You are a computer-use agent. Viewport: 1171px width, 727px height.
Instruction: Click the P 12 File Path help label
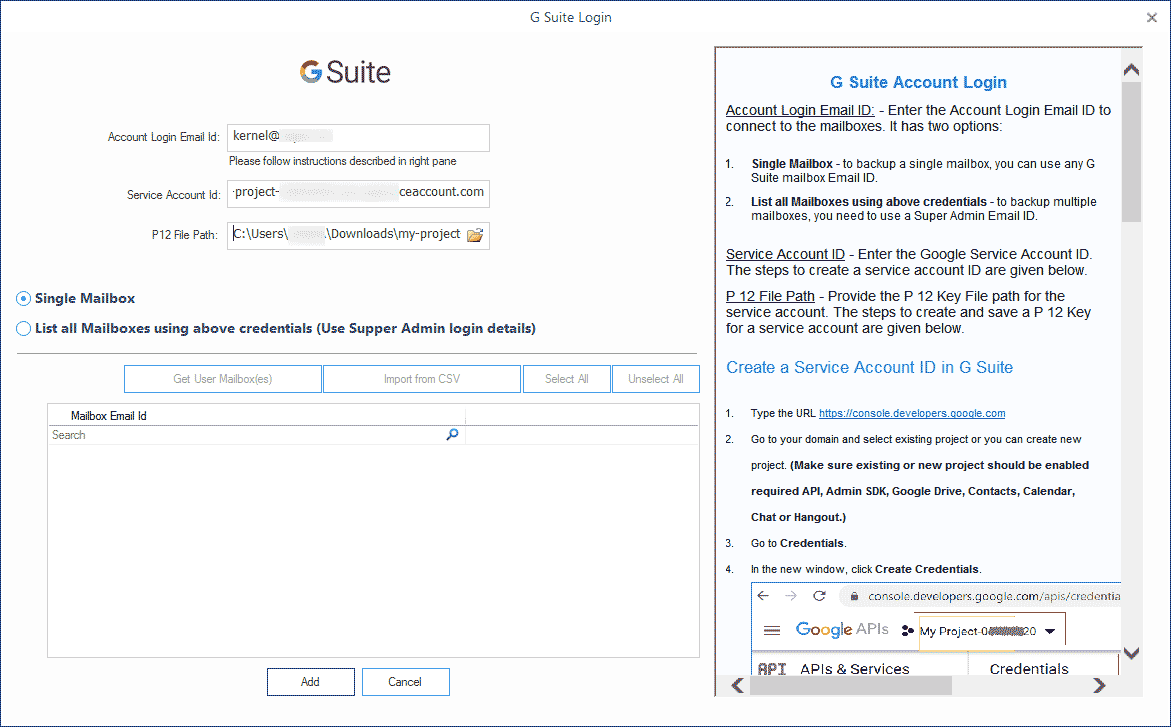pos(770,296)
